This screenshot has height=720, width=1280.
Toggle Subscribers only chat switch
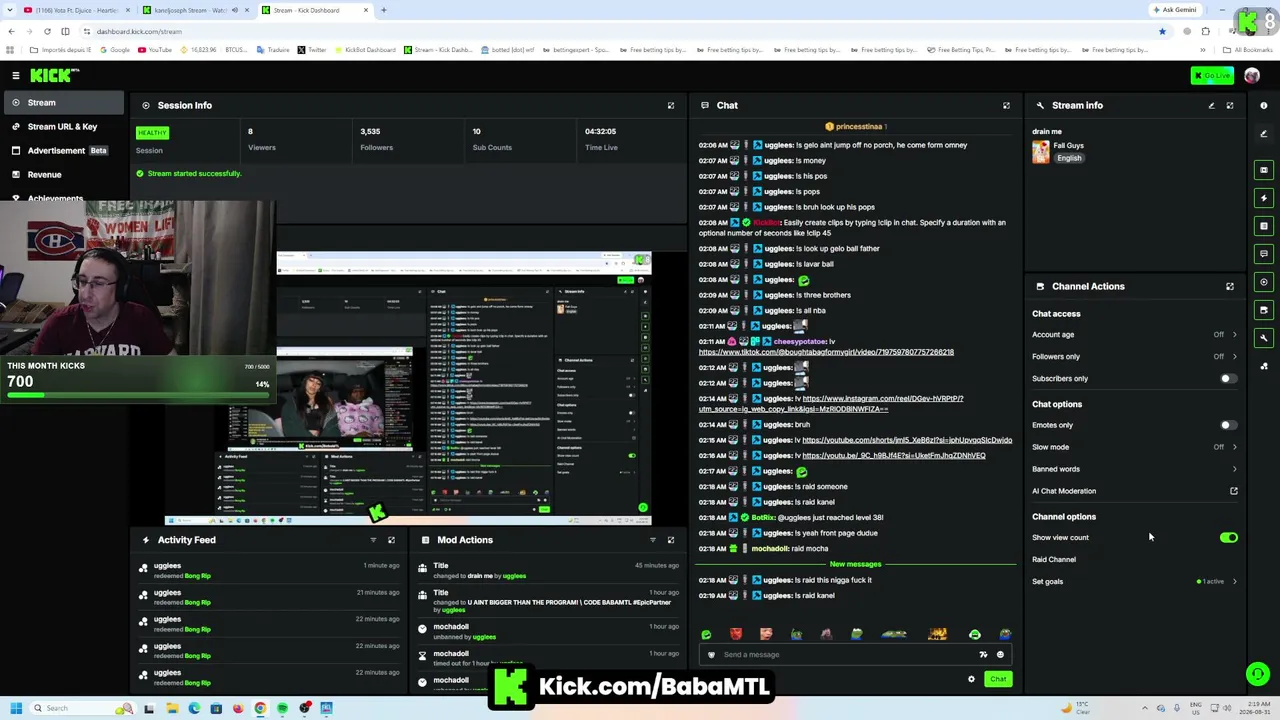[x=1228, y=379]
